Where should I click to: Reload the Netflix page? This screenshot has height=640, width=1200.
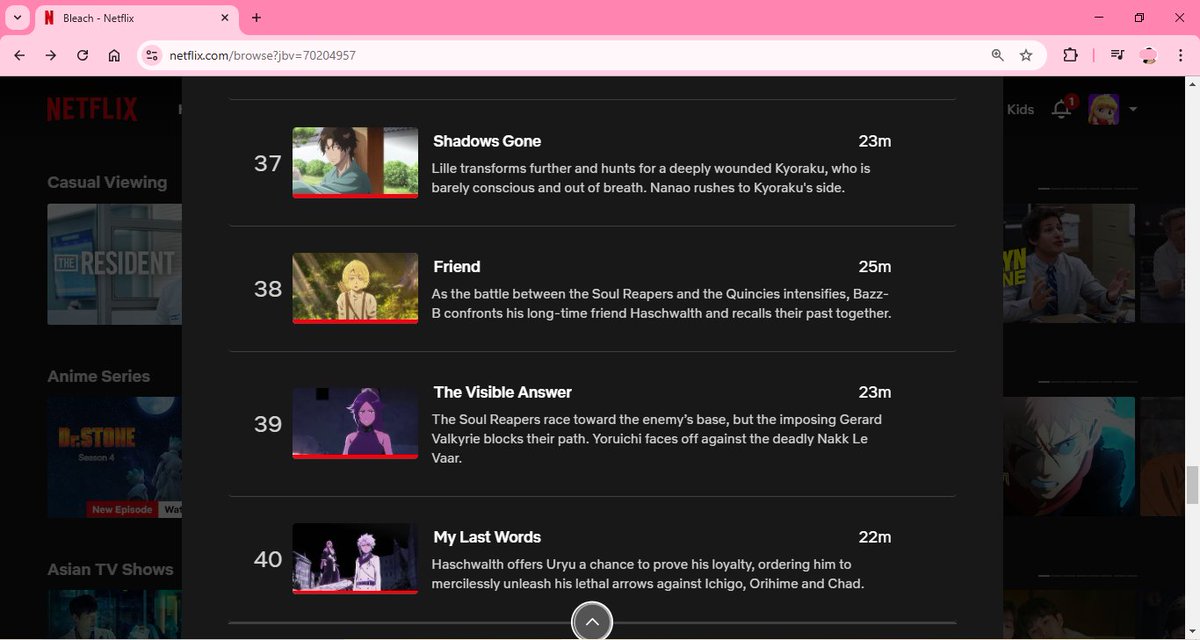click(x=83, y=55)
